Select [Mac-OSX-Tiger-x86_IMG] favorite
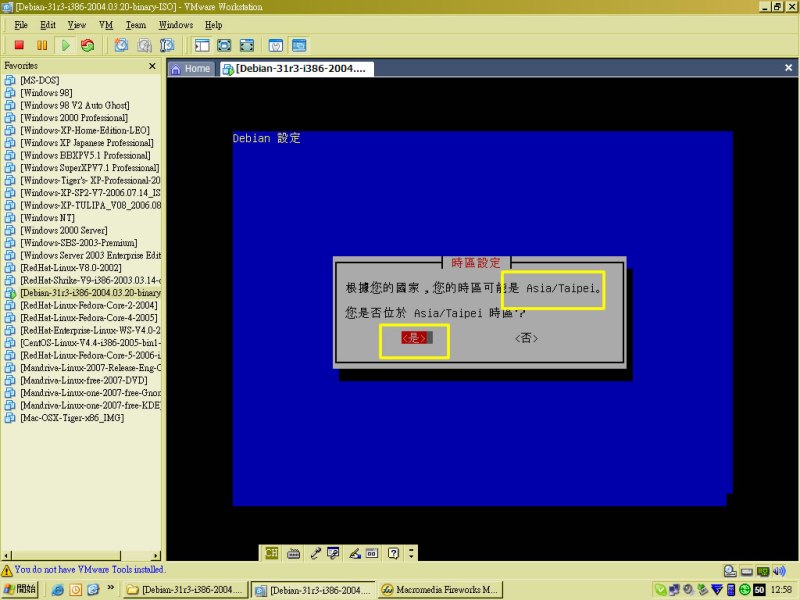This screenshot has height=600, width=800. point(72,418)
